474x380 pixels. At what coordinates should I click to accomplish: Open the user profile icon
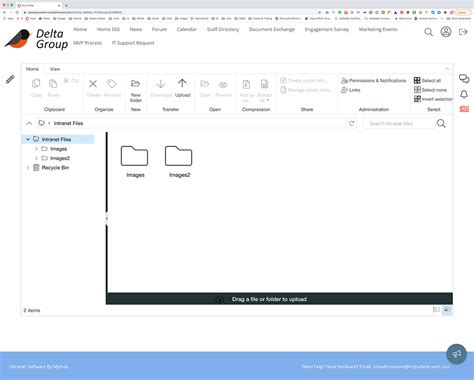click(446, 32)
